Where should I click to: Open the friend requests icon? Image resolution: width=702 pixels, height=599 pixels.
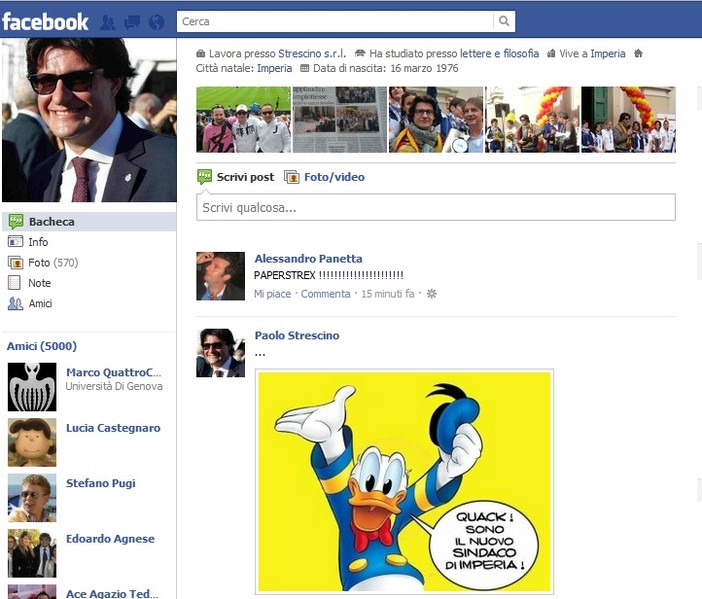pos(107,22)
